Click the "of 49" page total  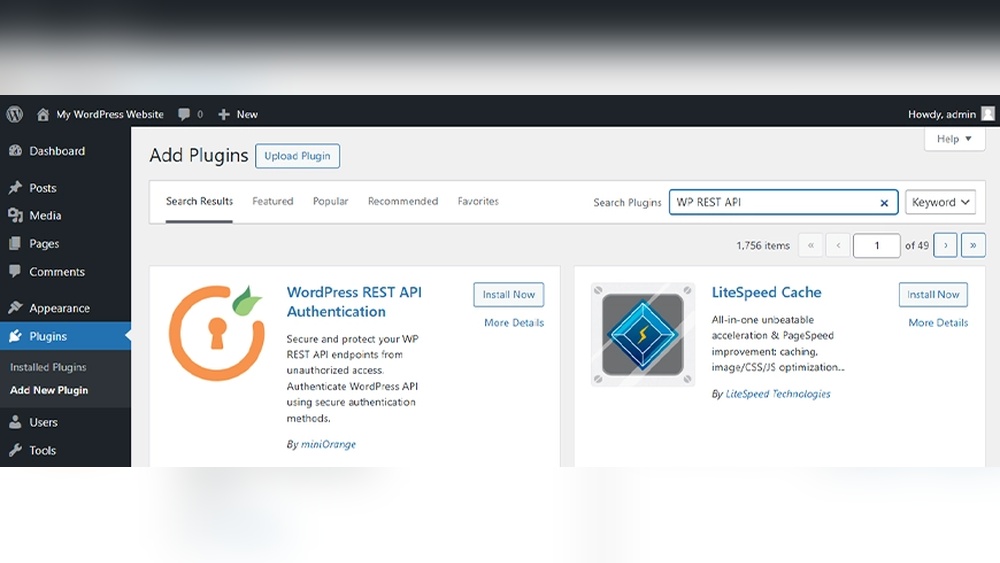[x=916, y=245]
